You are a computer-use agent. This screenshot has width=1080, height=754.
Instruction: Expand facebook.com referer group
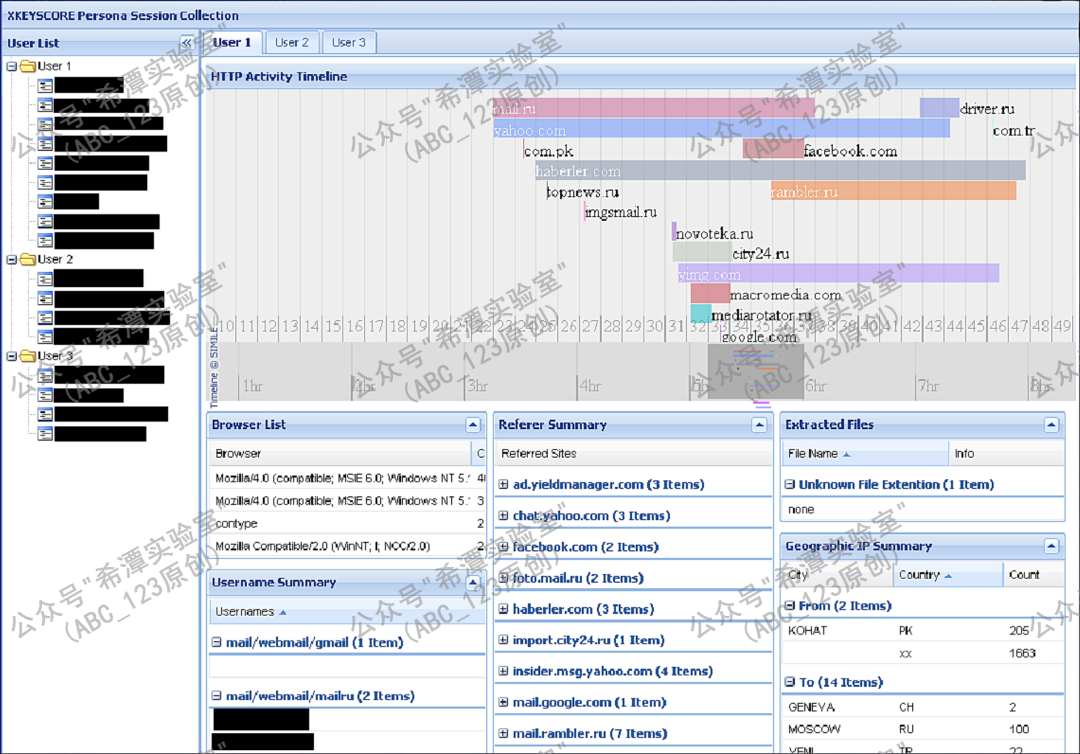[503, 547]
